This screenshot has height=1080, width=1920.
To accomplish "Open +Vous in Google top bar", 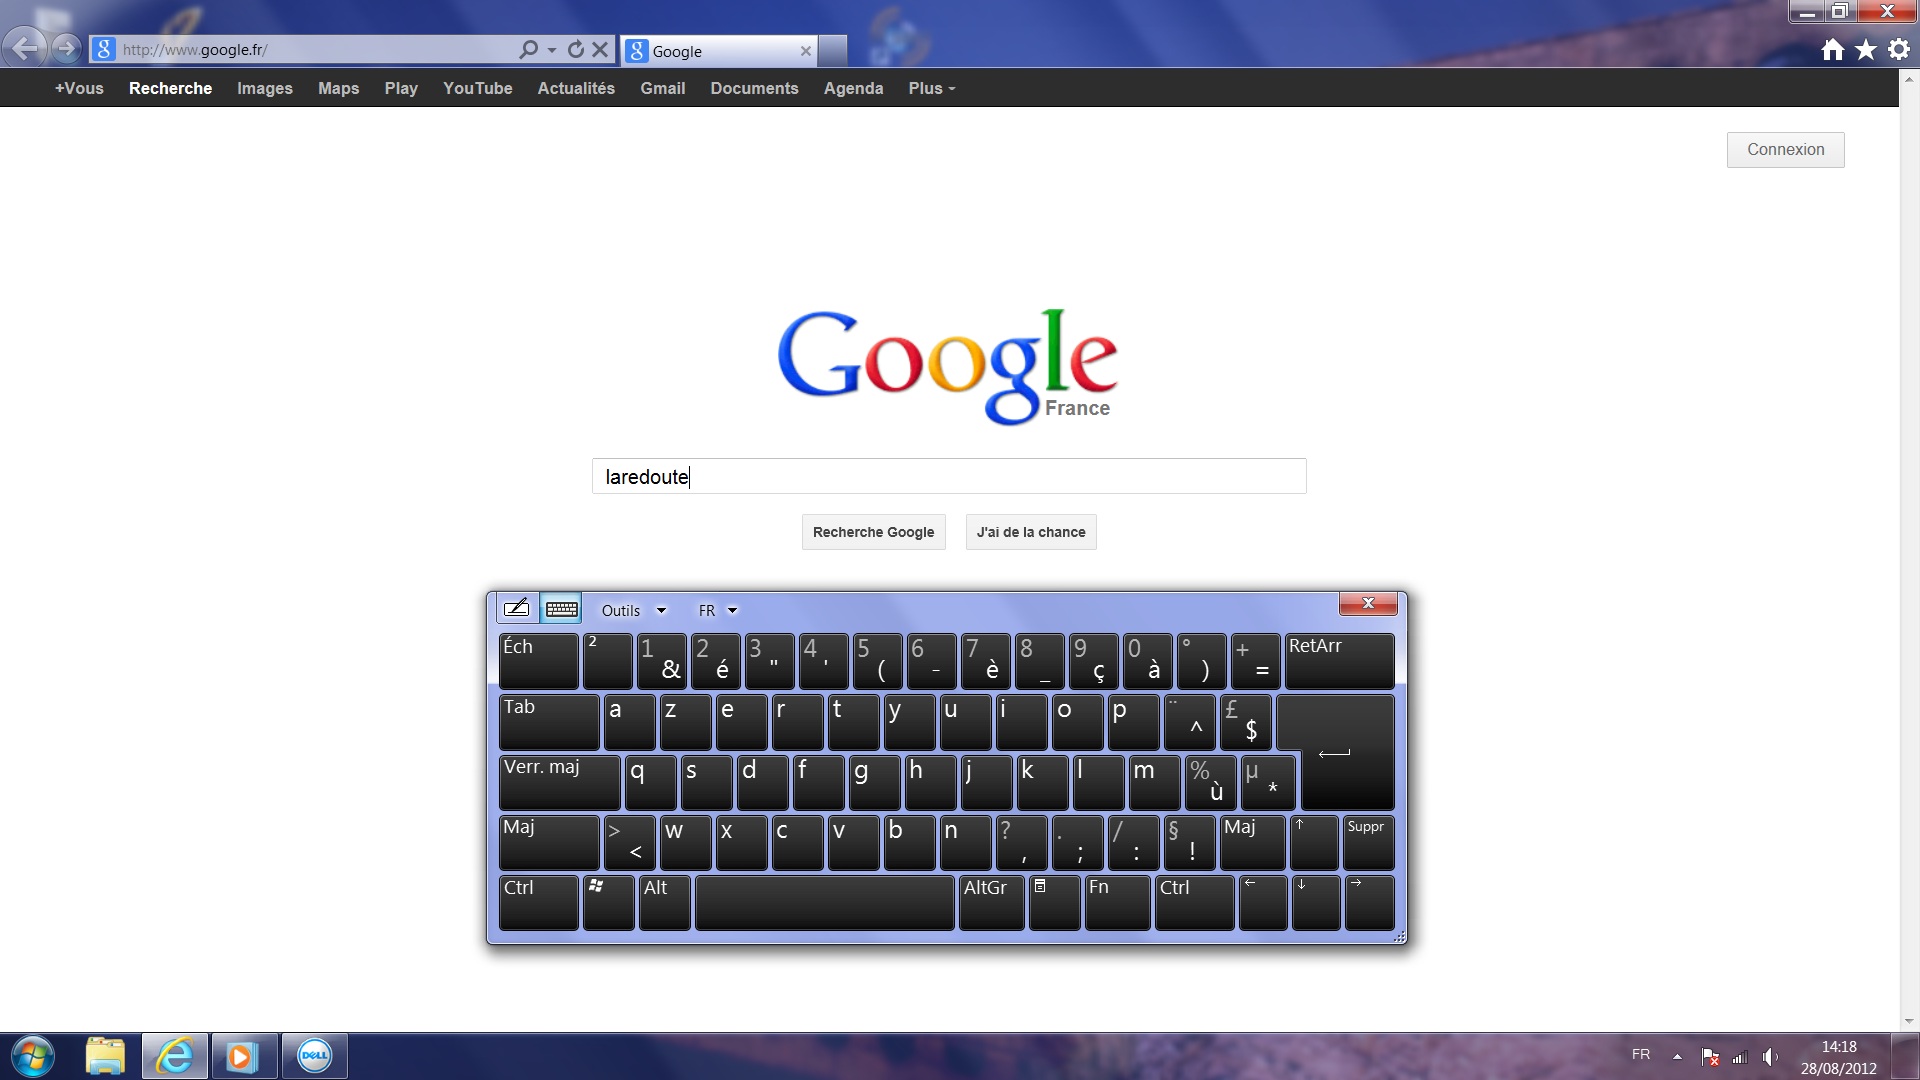I will click(79, 88).
